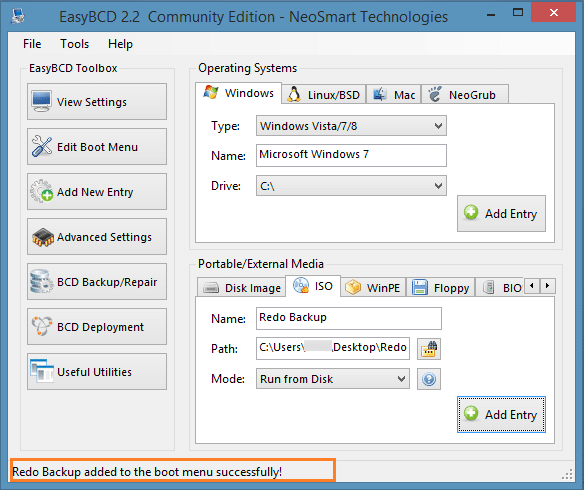The image size is (584, 490).
Task: Open Useful Utilities section
Action: [x=97, y=372]
